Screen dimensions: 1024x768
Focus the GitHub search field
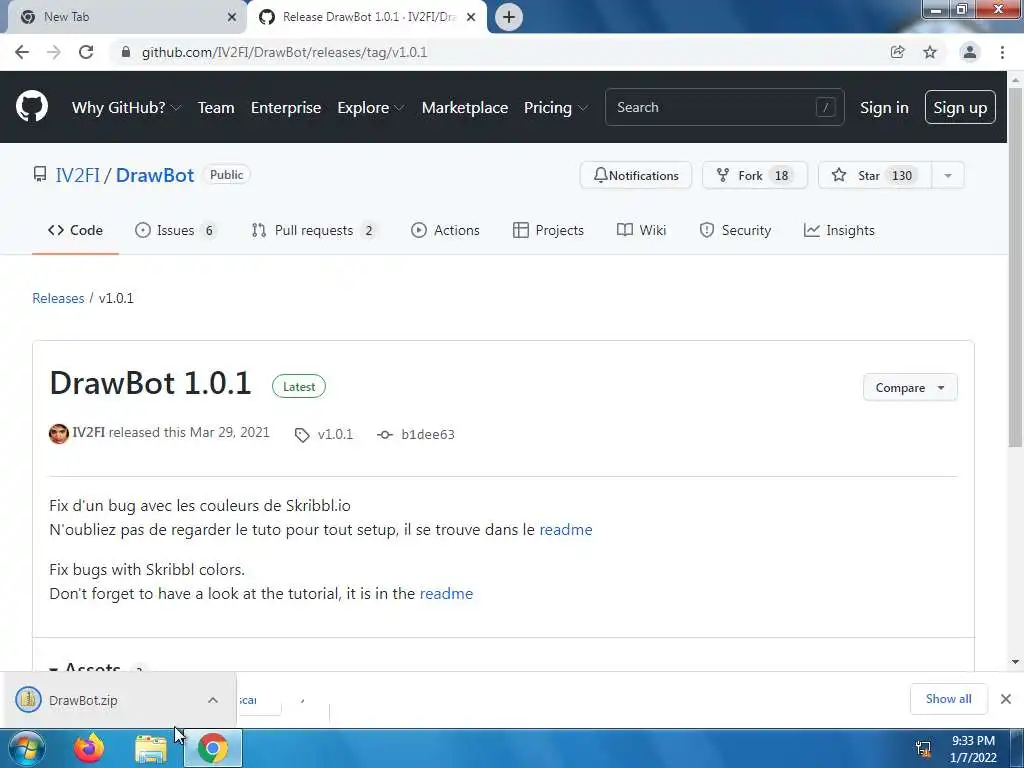tap(724, 107)
